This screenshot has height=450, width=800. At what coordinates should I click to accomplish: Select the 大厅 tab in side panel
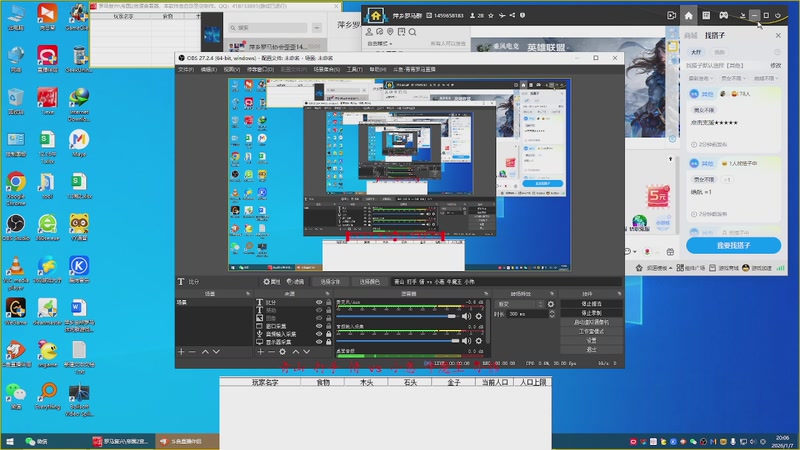tap(696, 52)
